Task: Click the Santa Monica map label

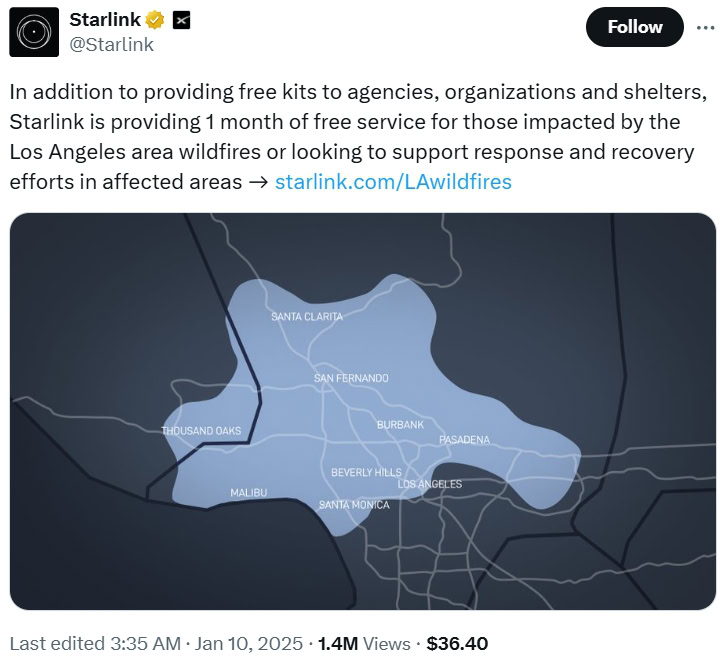Action: (354, 505)
